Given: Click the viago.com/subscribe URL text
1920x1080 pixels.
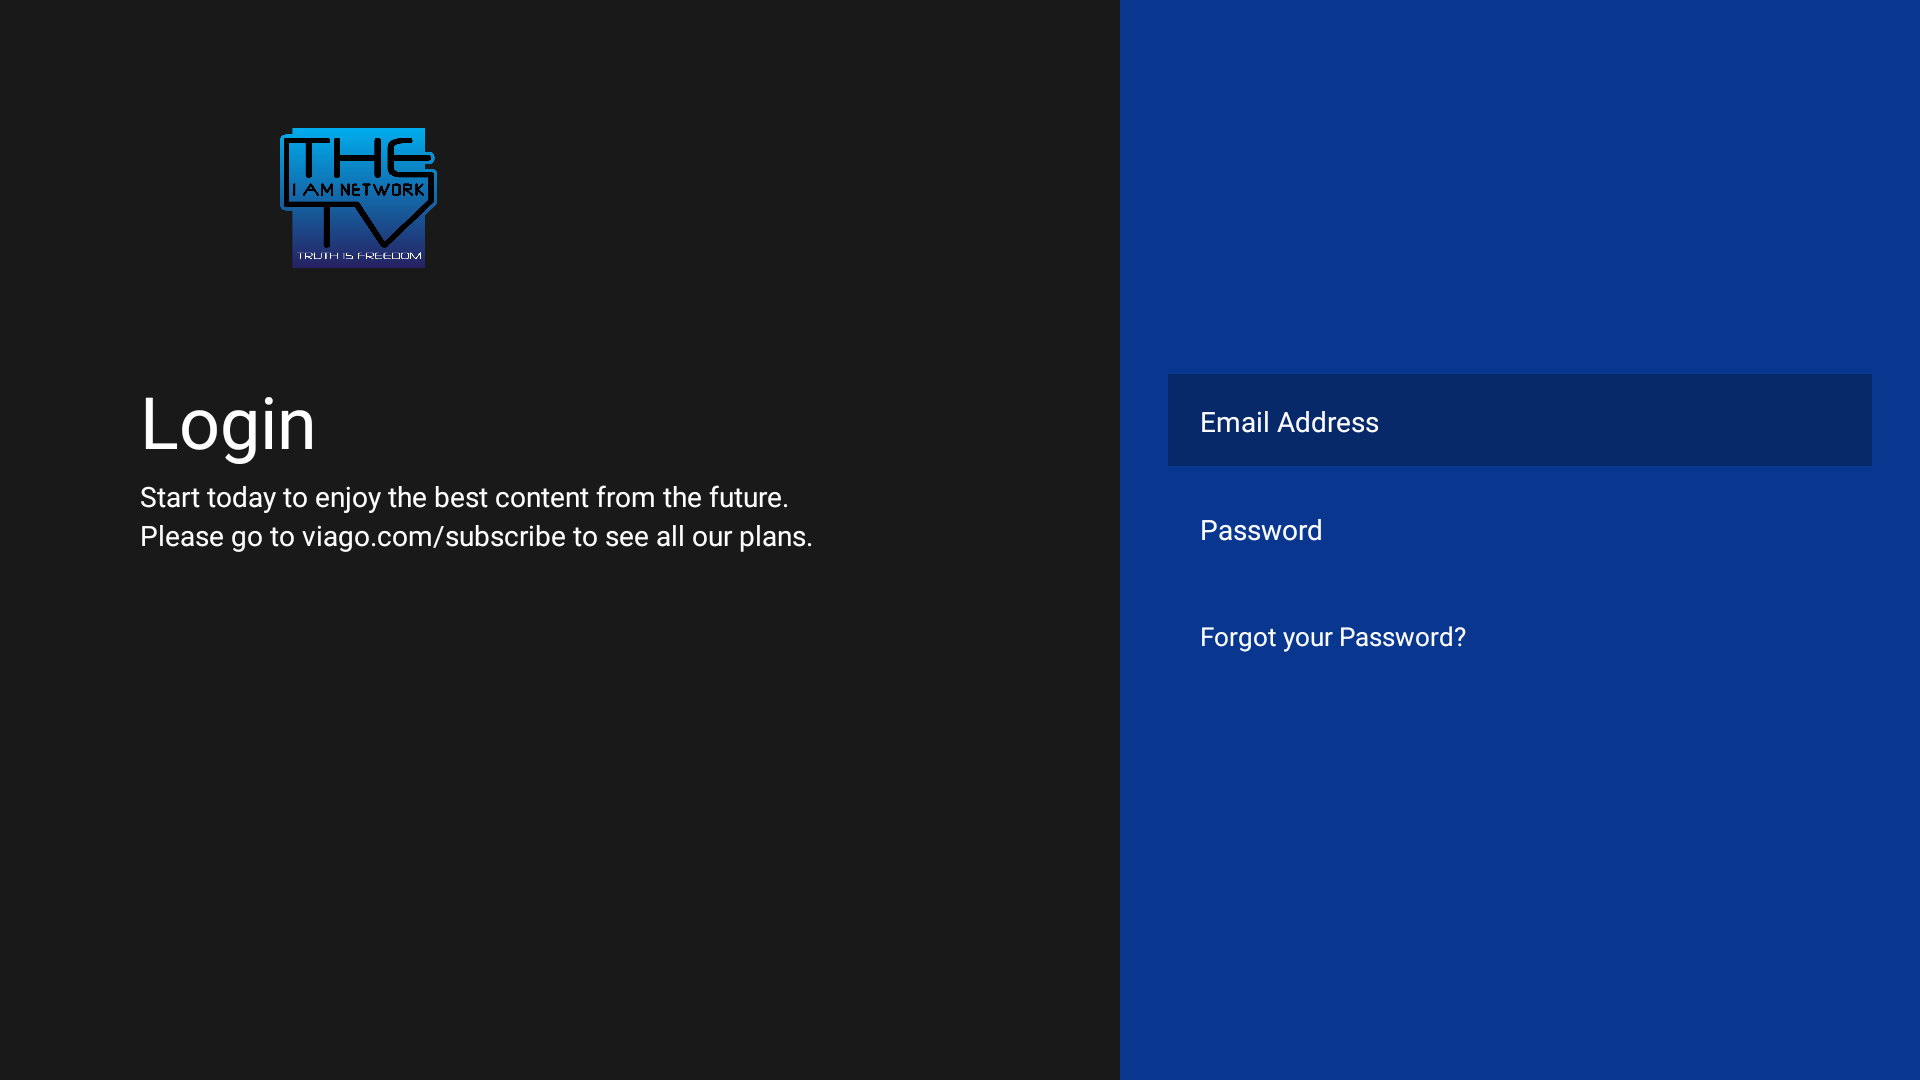Looking at the screenshot, I should pyautogui.click(x=433, y=537).
